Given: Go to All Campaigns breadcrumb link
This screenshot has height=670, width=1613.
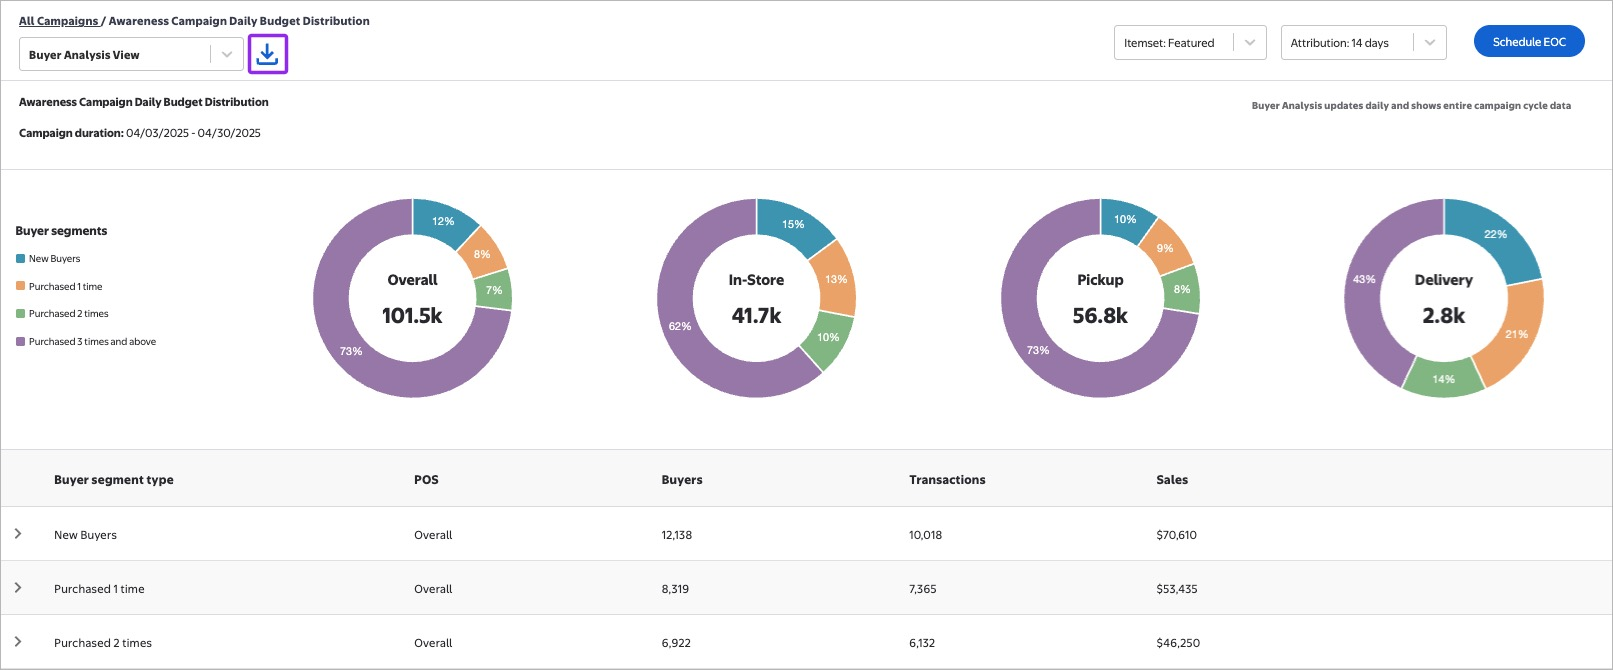Looking at the screenshot, I should tap(58, 21).
